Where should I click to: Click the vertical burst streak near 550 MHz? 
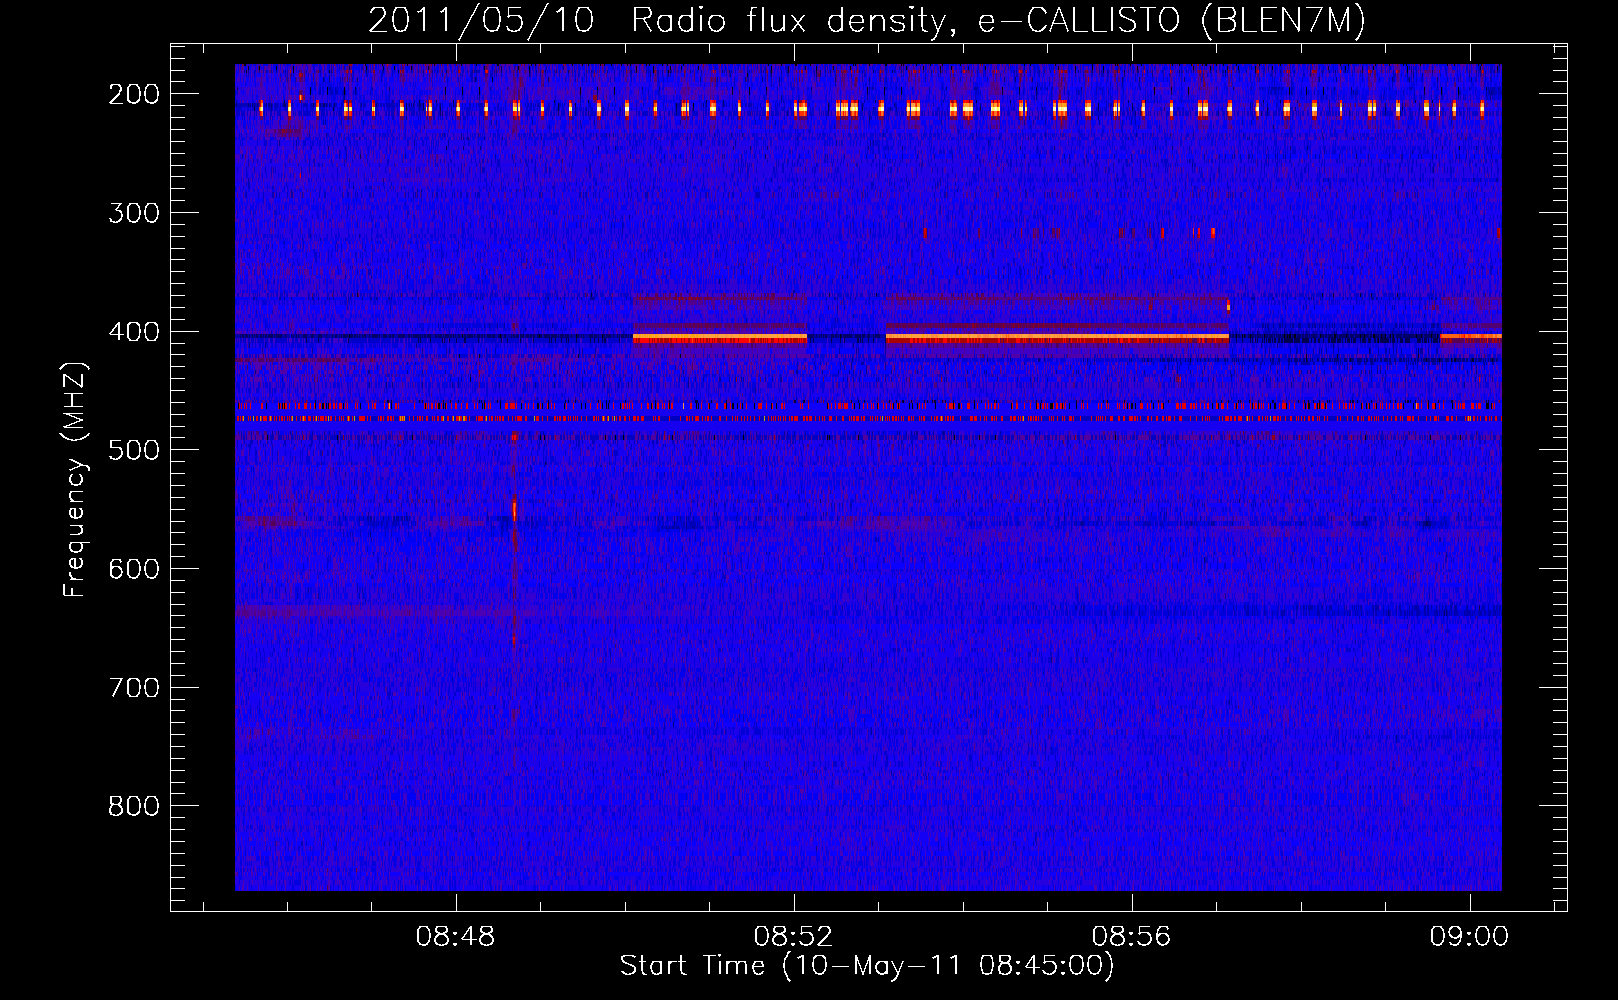pos(514,510)
